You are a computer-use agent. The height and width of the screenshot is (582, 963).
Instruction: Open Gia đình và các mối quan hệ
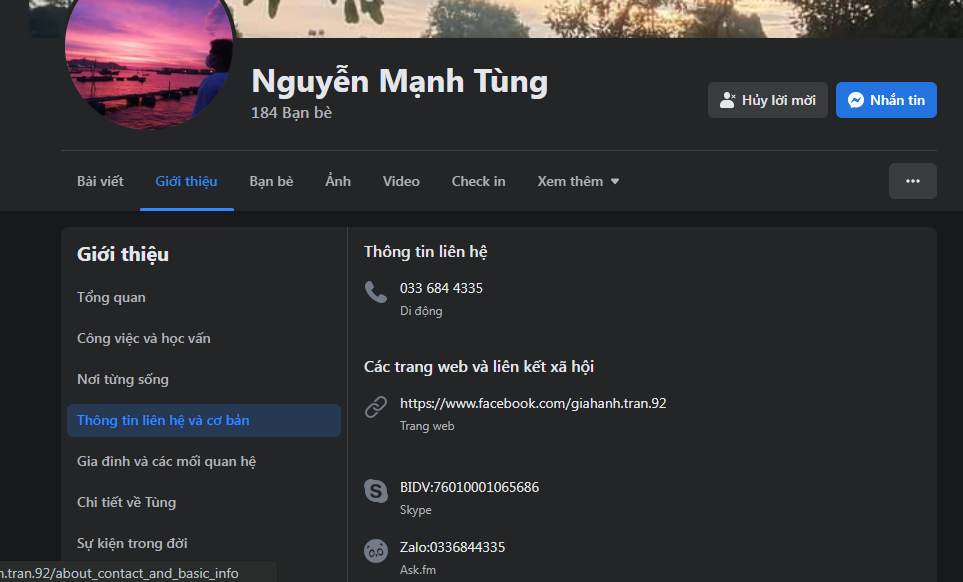click(x=167, y=461)
